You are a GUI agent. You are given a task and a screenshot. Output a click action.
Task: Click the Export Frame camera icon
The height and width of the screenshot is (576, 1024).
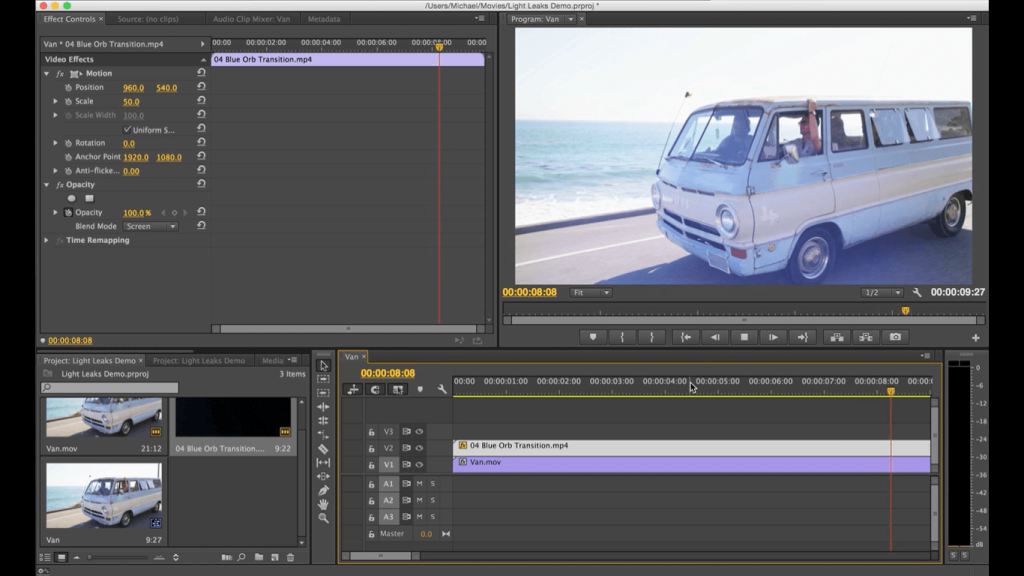click(x=897, y=336)
